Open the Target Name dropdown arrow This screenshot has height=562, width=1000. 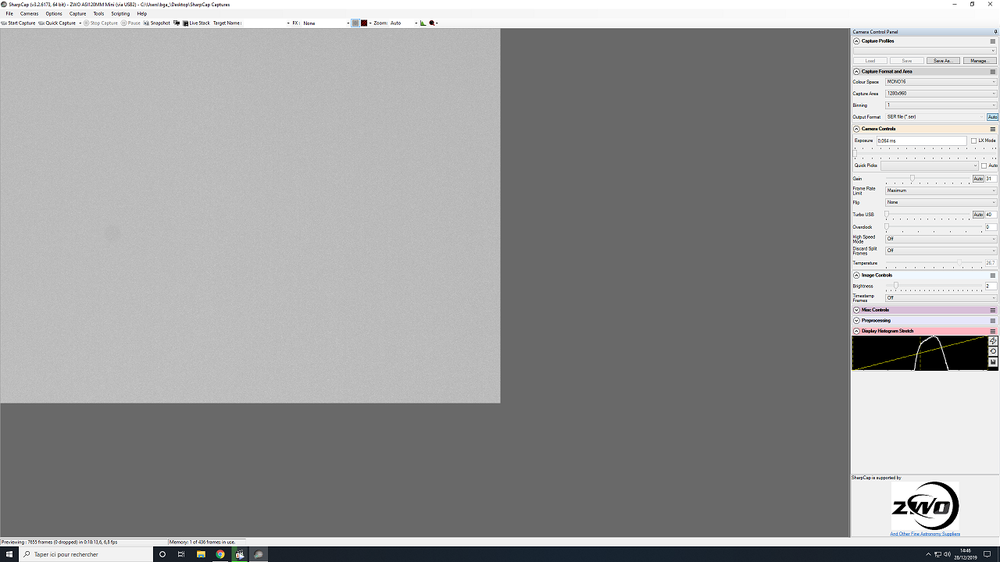pyautogui.click(x=288, y=23)
